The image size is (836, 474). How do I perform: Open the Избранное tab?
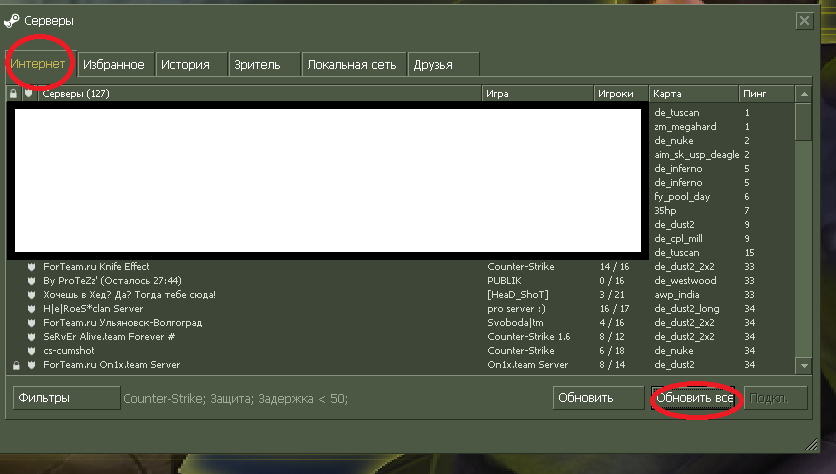coord(116,65)
